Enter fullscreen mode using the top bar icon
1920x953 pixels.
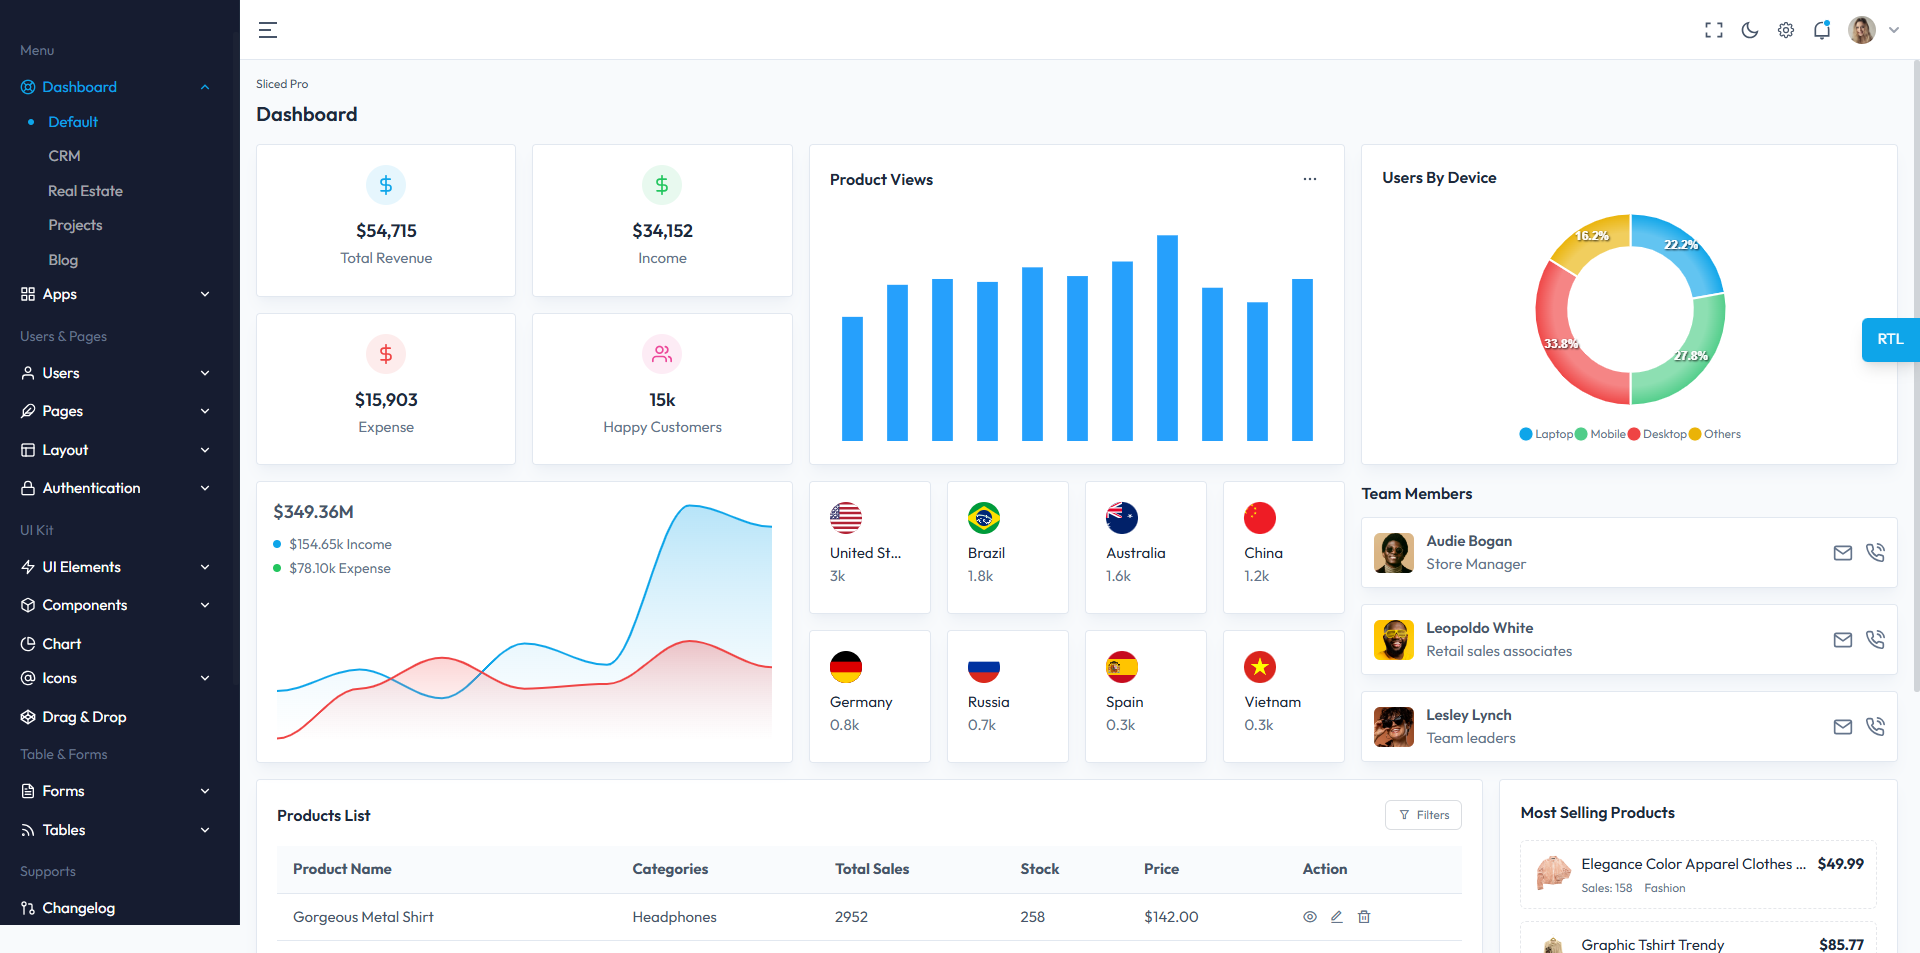[x=1713, y=30]
